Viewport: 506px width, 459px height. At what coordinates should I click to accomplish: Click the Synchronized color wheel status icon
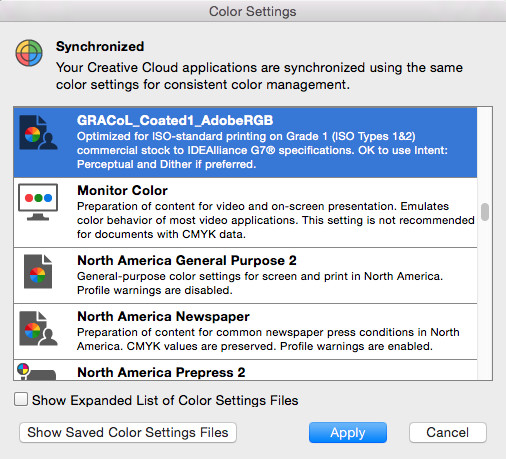(29, 53)
